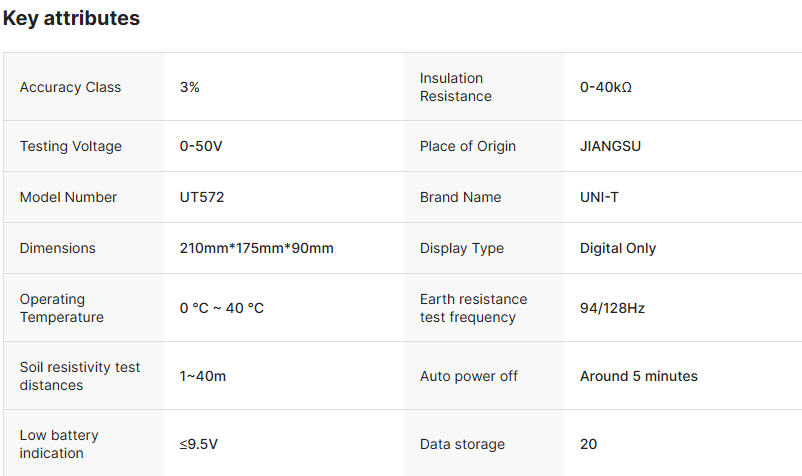802x476 pixels.
Task: Click the 1~40m distance value
Action: coord(203,376)
